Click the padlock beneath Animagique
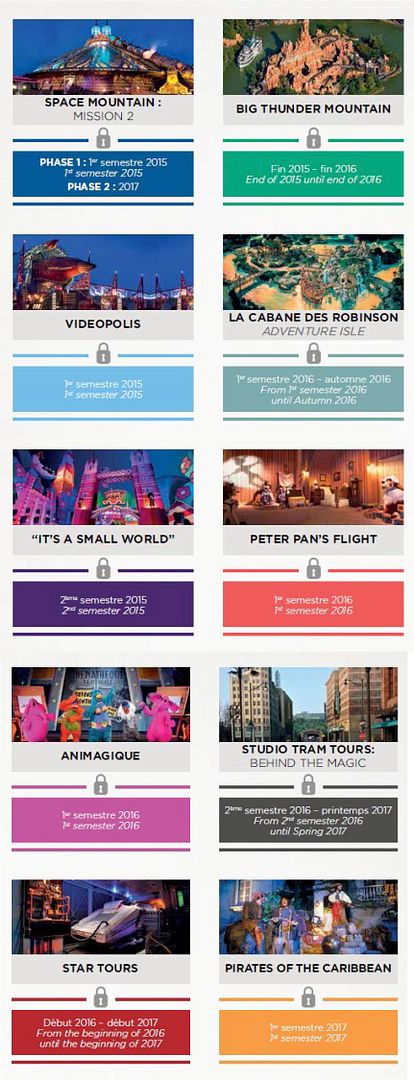 click(101, 785)
